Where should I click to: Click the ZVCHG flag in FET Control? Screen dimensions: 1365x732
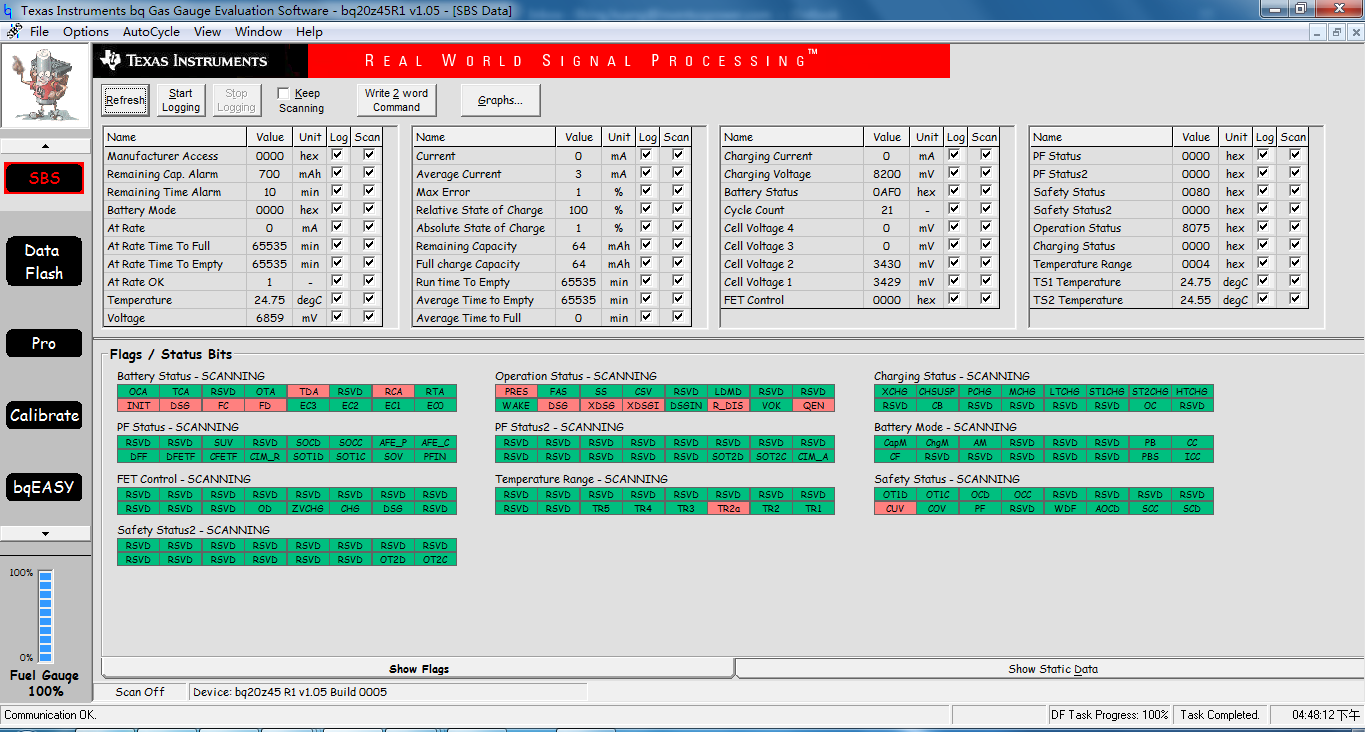[x=308, y=509]
